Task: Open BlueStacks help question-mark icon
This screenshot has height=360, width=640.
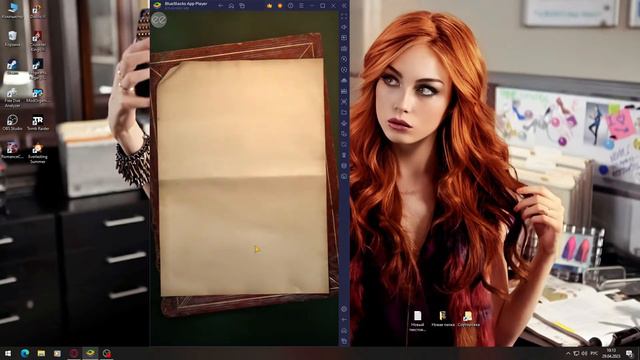Action: click(x=291, y=6)
